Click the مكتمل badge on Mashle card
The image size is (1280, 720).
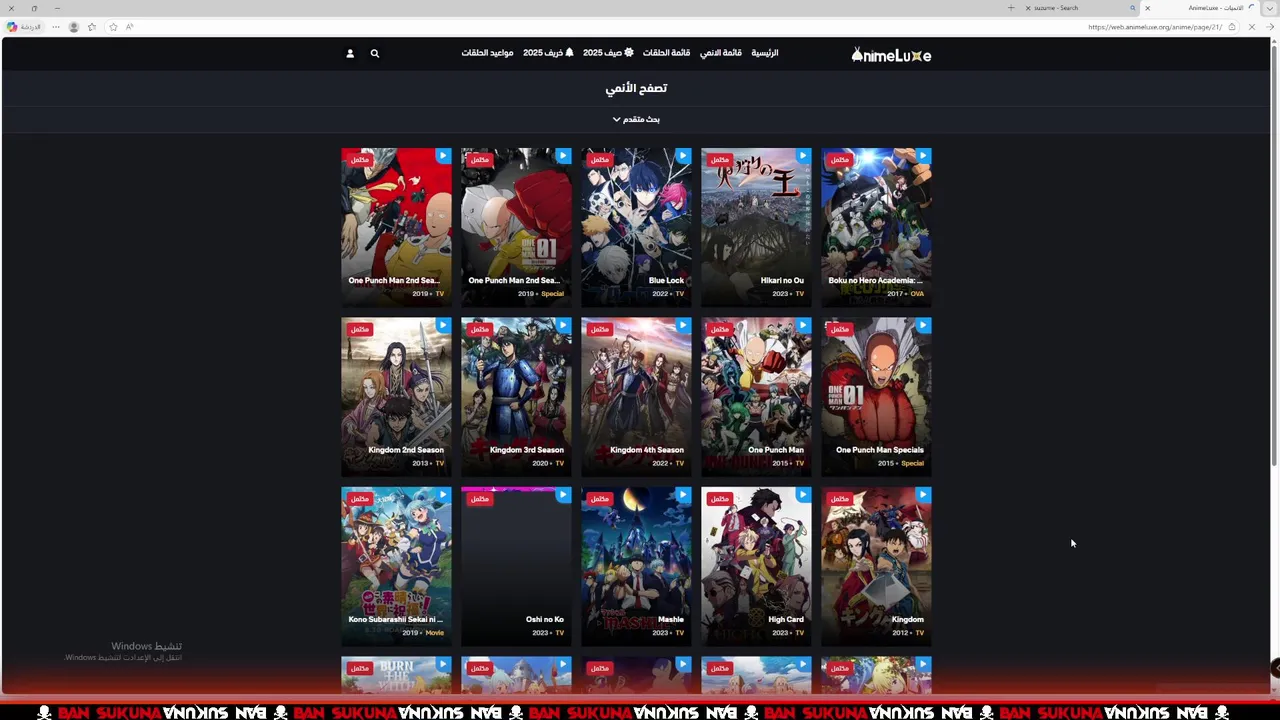(600, 498)
